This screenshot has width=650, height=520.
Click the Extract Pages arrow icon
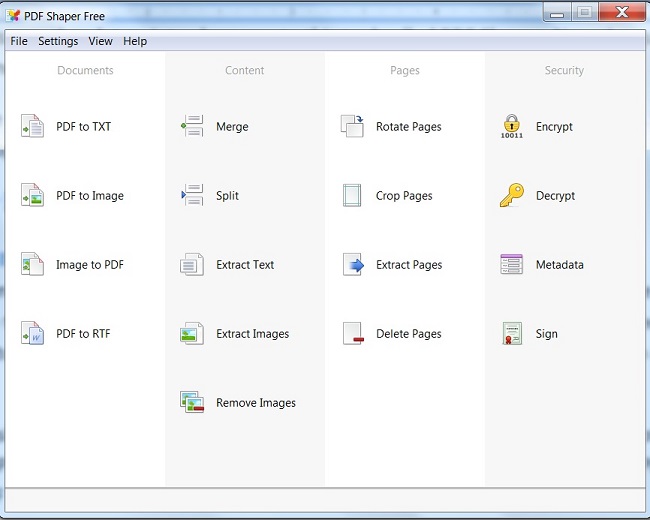[353, 264]
